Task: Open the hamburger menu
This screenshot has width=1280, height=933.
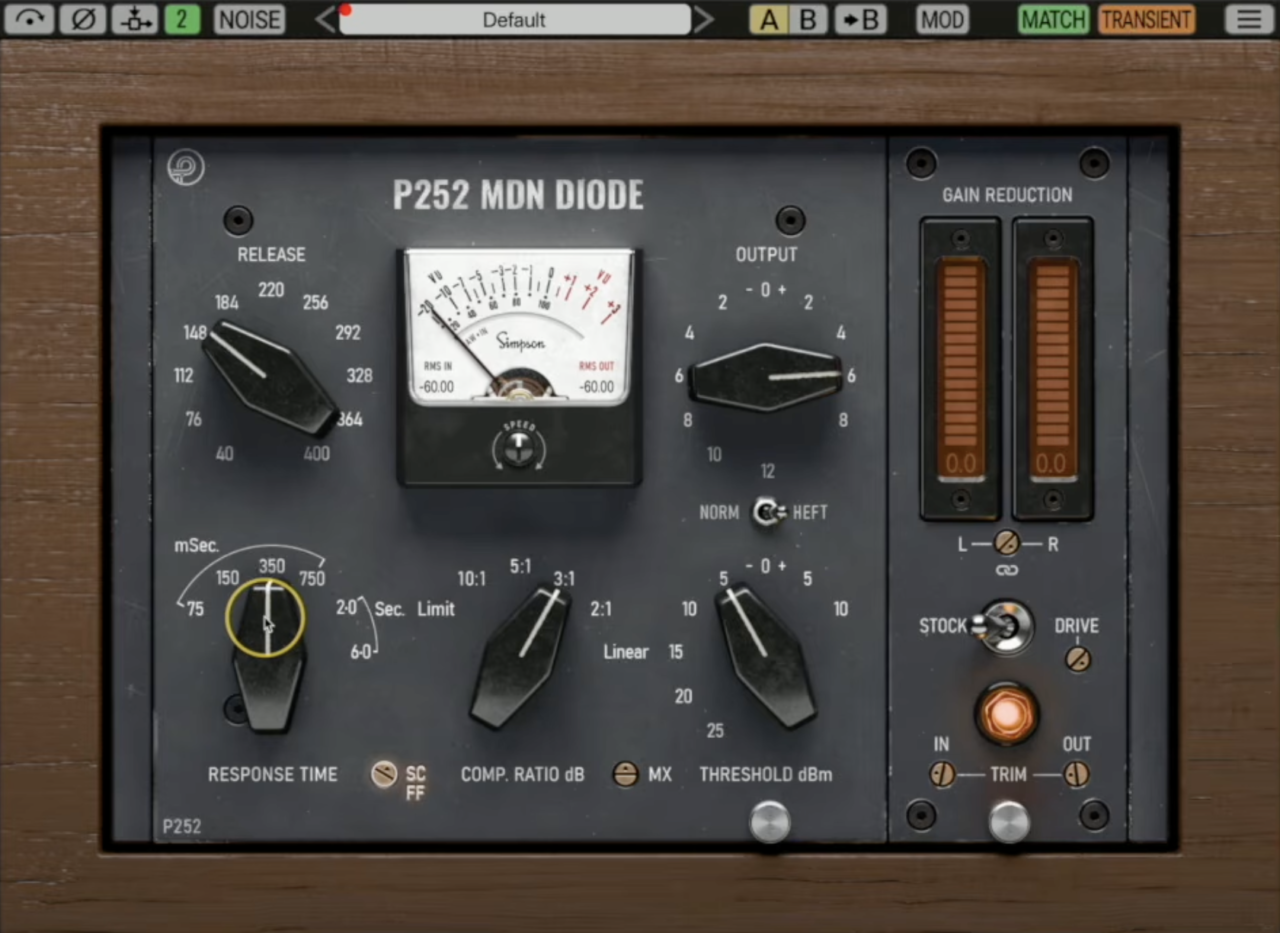Action: pos(1249,19)
